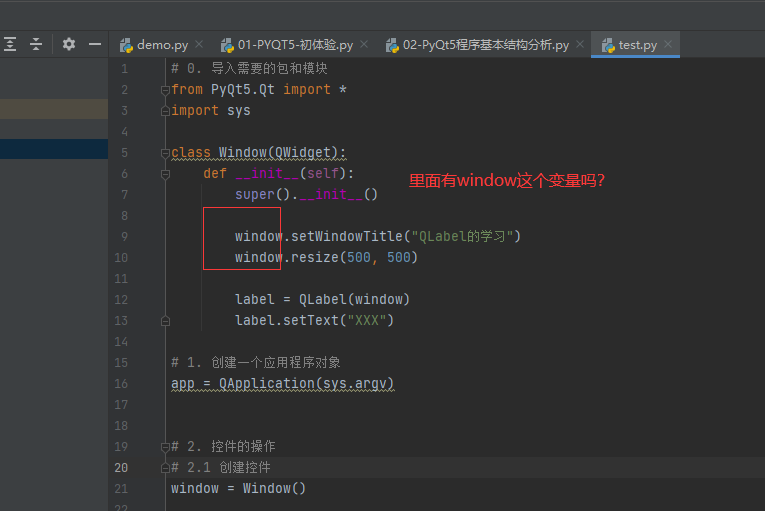The height and width of the screenshot is (511, 765).
Task: Click the comment '# 1. 创建一个应用程序对象'
Action: point(256,363)
